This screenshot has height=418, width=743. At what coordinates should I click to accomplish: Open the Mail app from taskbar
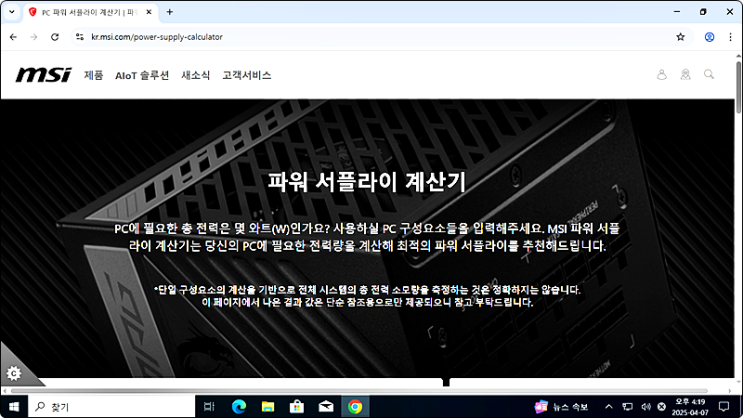click(x=326, y=407)
